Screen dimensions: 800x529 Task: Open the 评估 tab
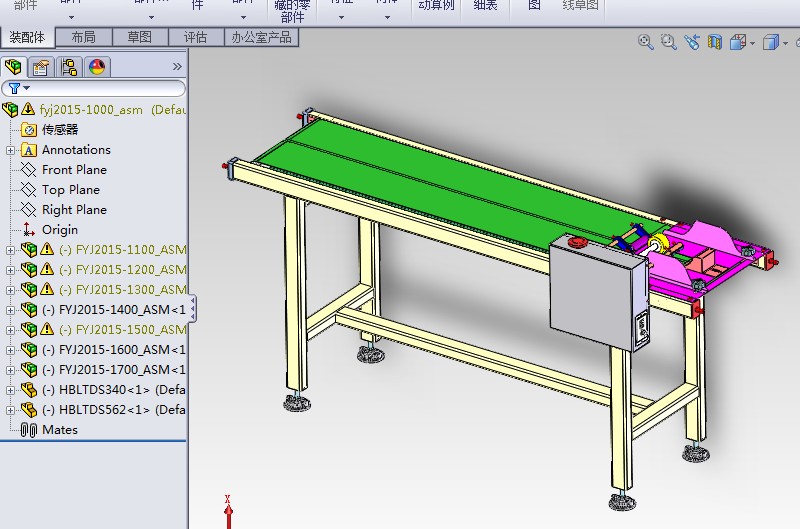(x=196, y=37)
